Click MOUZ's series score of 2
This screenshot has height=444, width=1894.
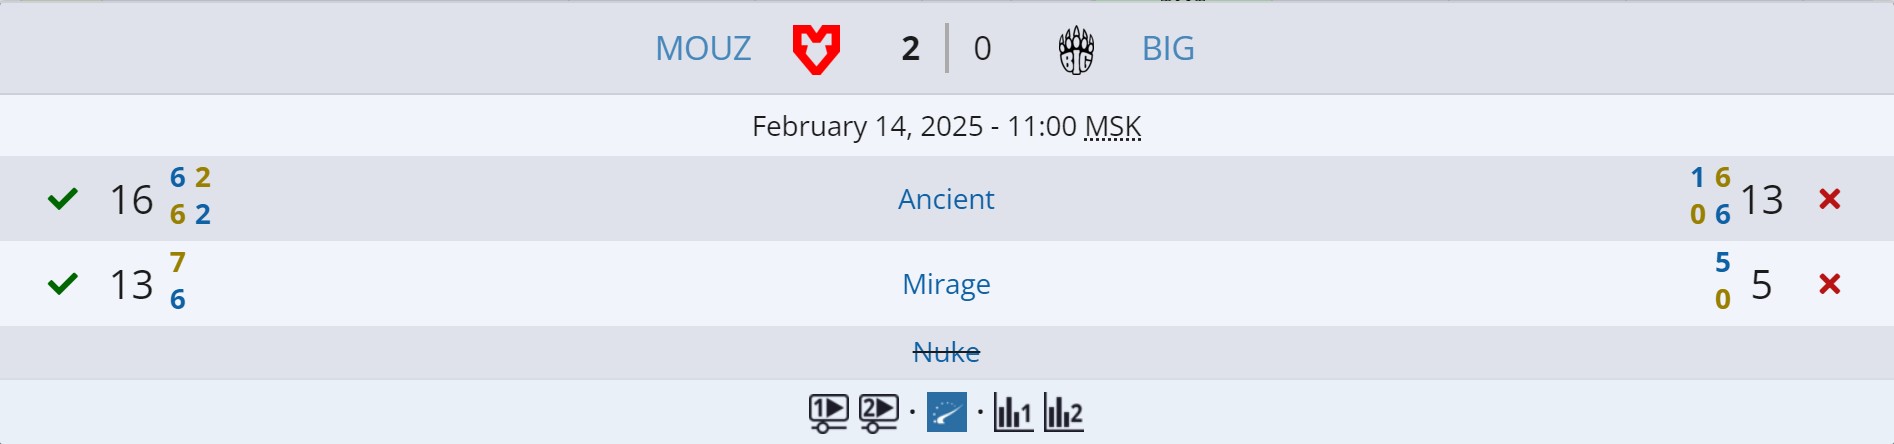[910, 48]
